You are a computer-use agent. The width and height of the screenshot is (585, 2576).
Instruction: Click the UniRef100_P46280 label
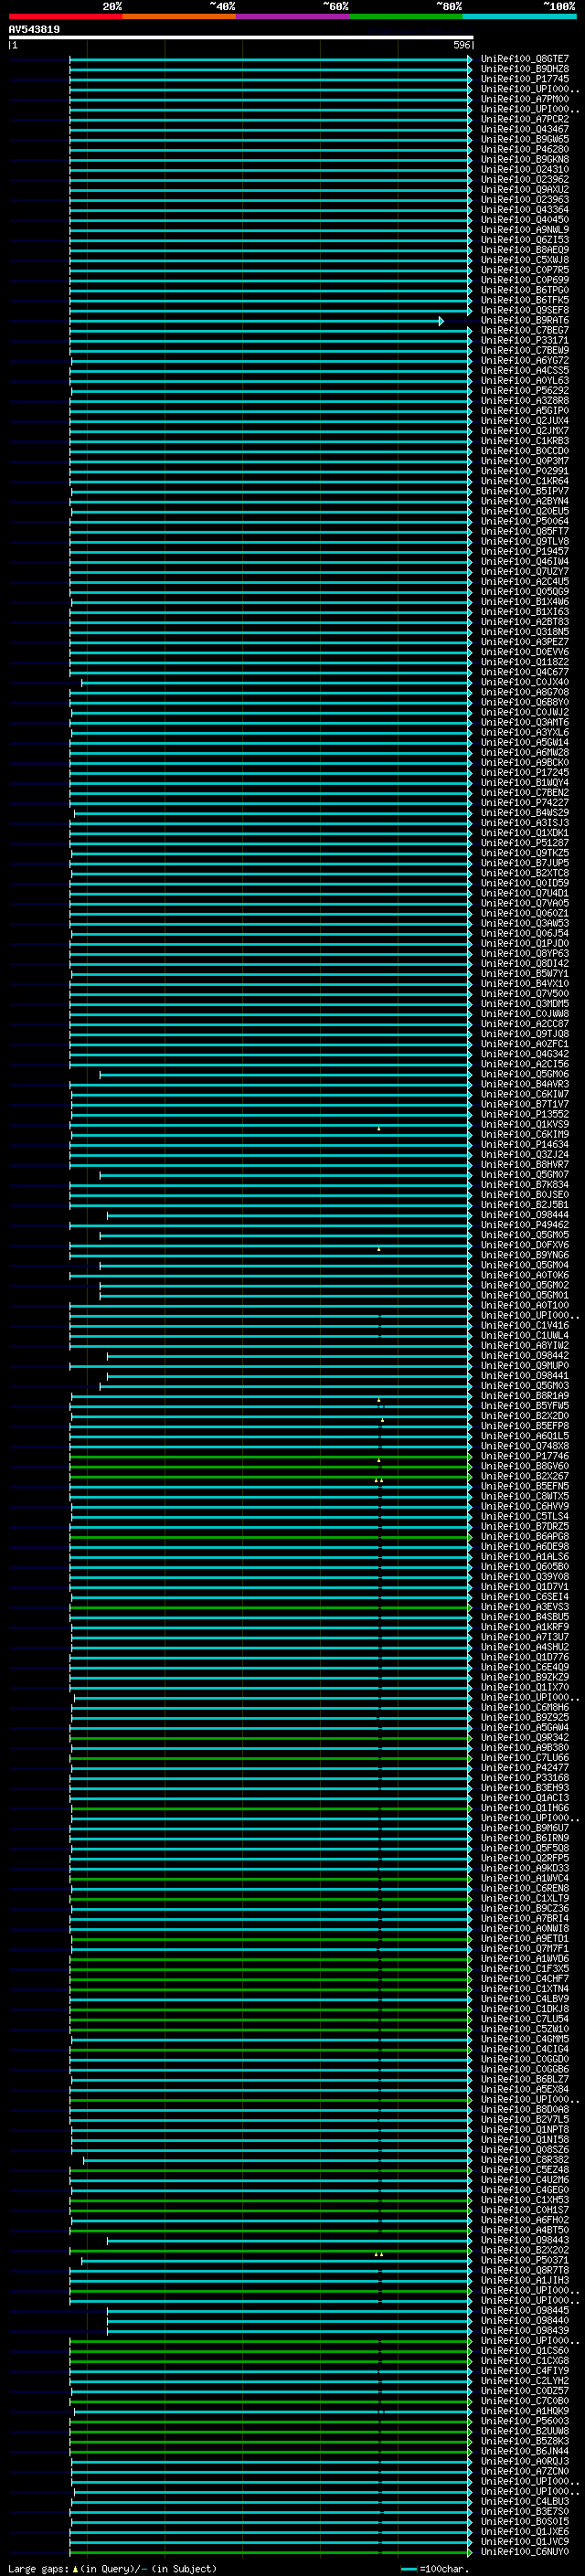[x=525, y=149]
